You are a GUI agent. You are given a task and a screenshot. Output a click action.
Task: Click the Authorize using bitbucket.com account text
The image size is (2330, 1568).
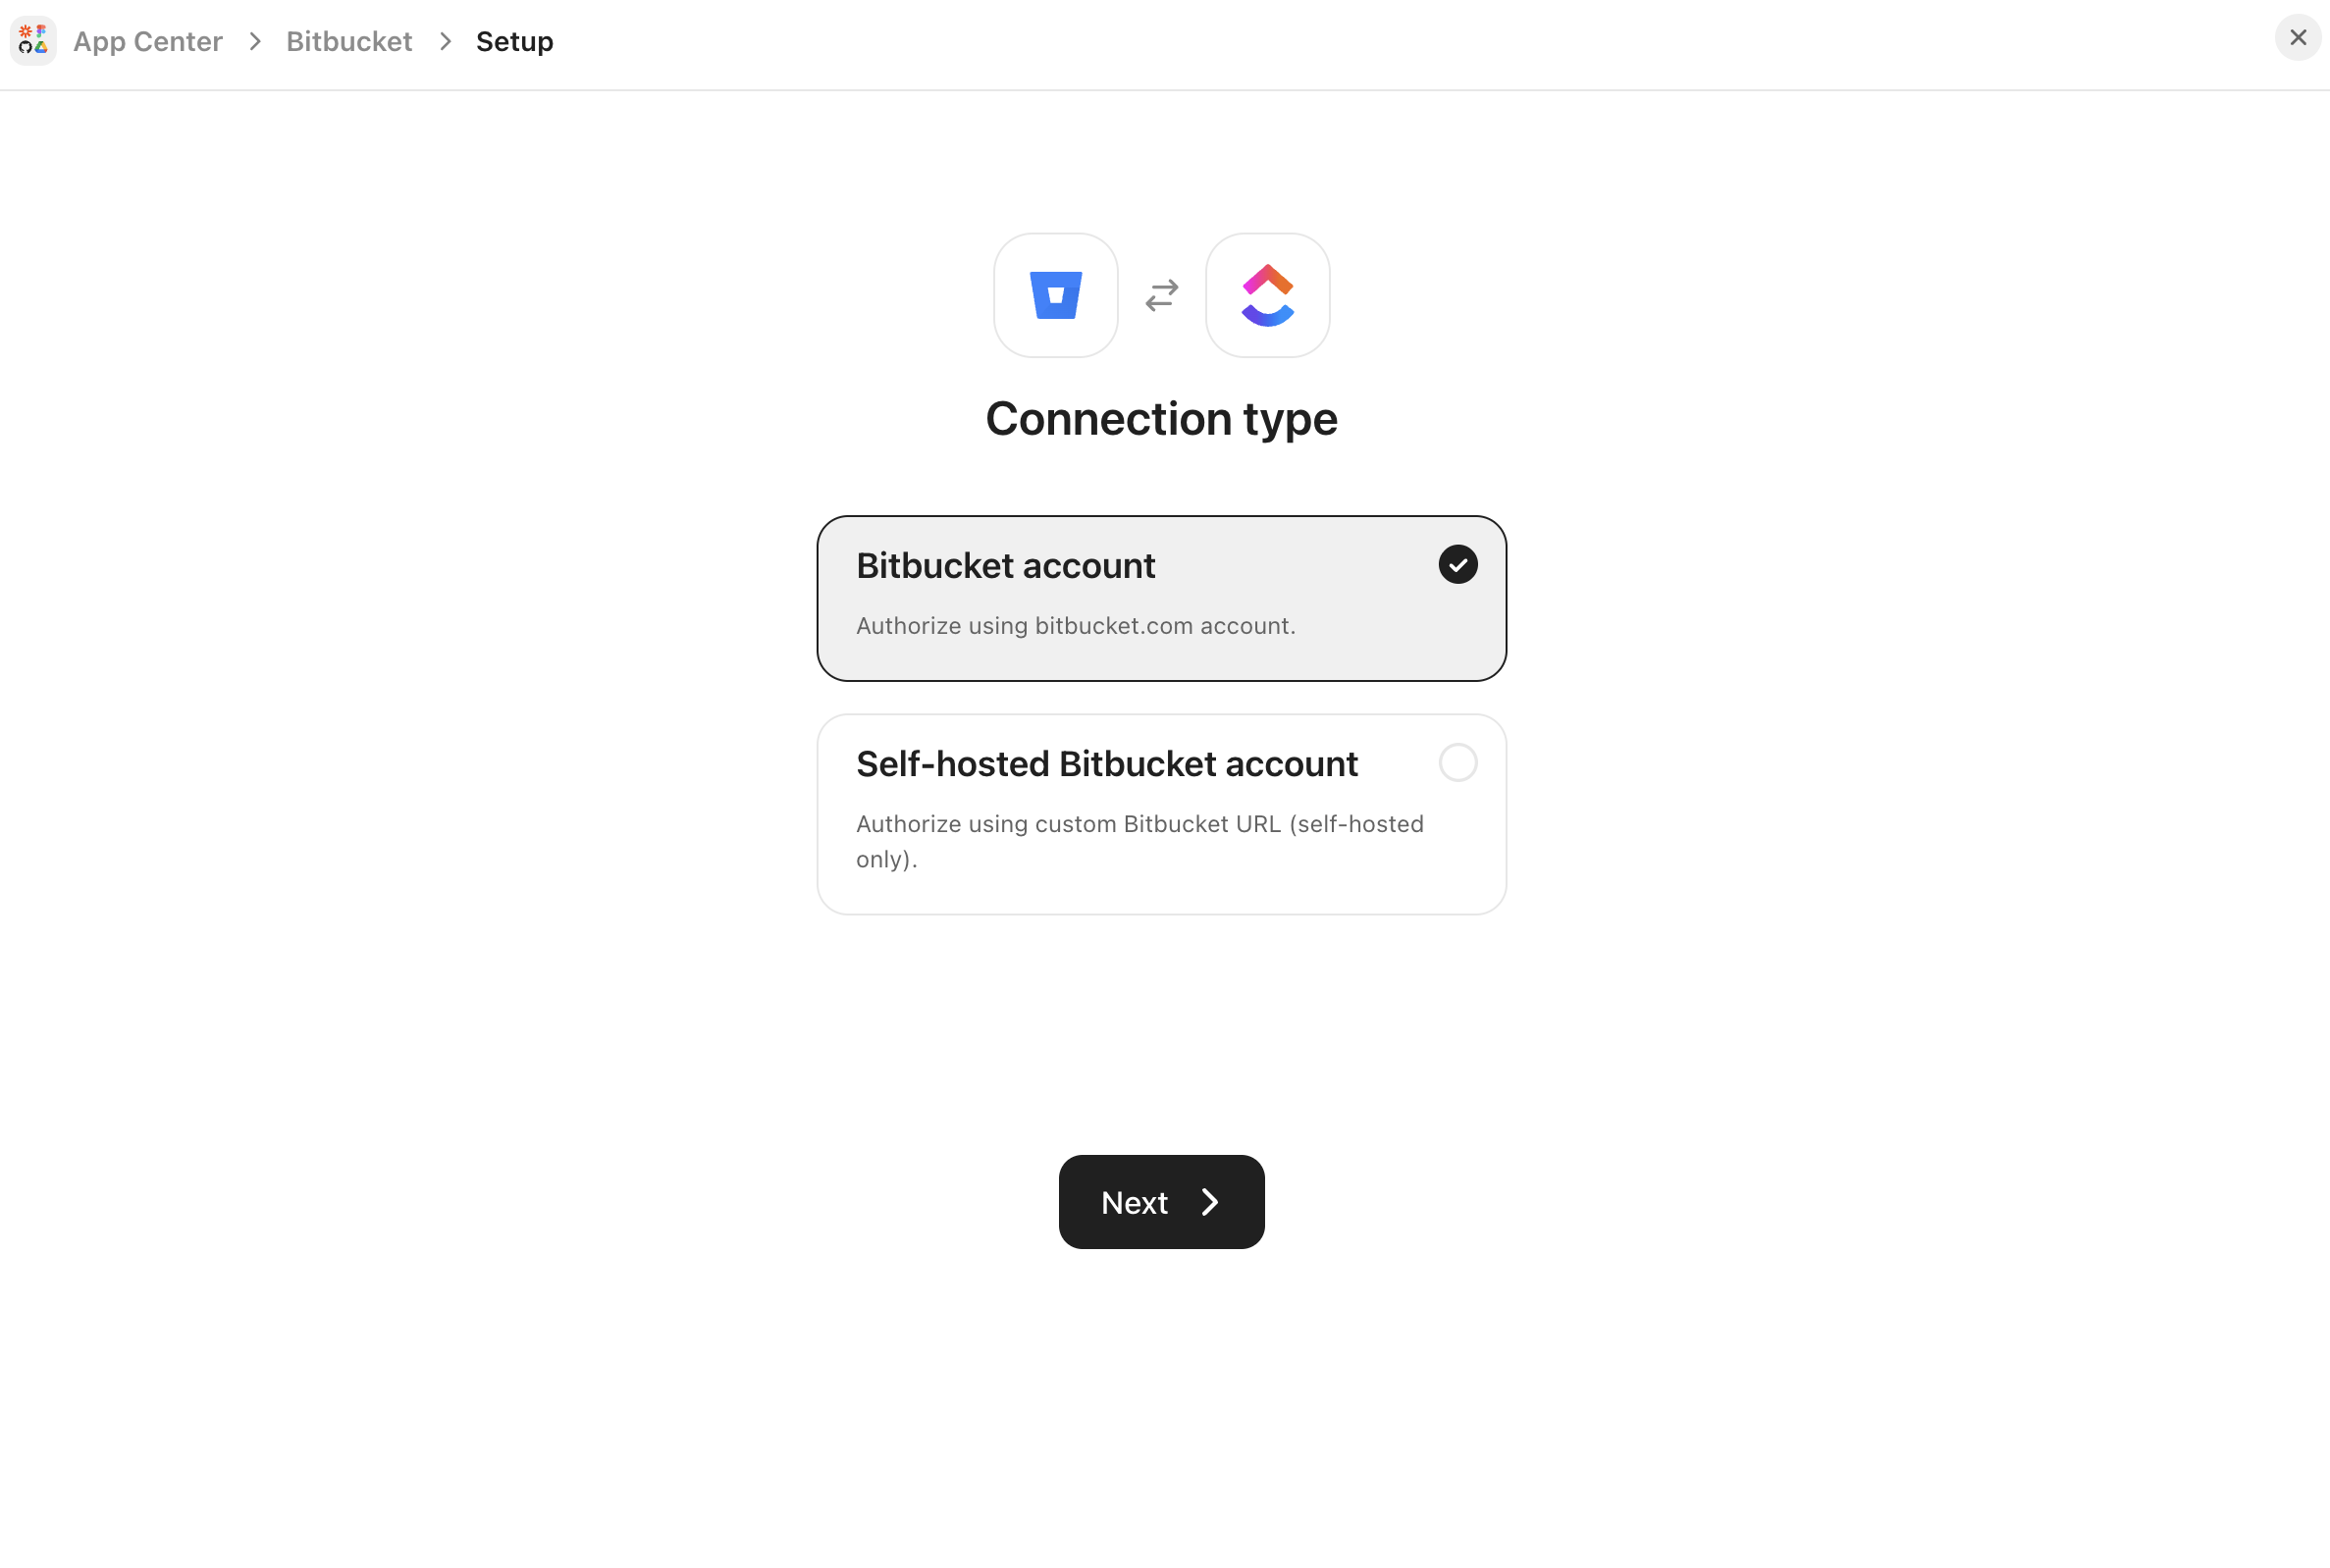tap(1075, 625)
